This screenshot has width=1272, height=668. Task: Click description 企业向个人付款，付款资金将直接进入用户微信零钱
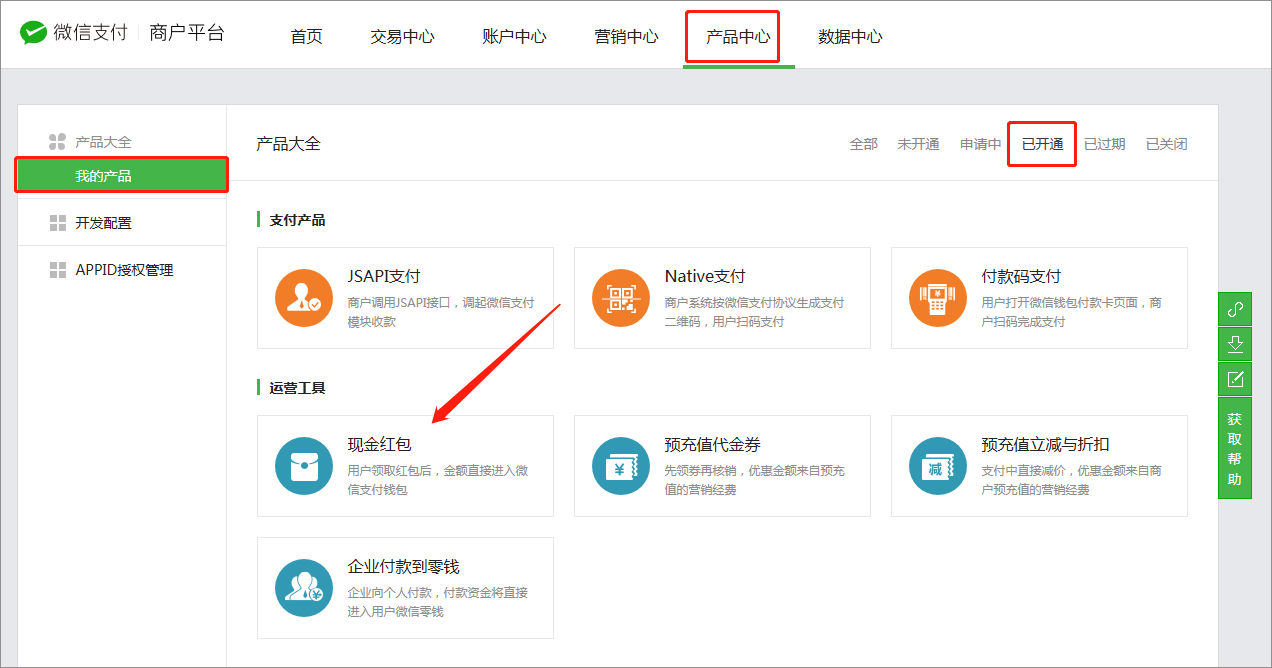click(x=437, y=602)
